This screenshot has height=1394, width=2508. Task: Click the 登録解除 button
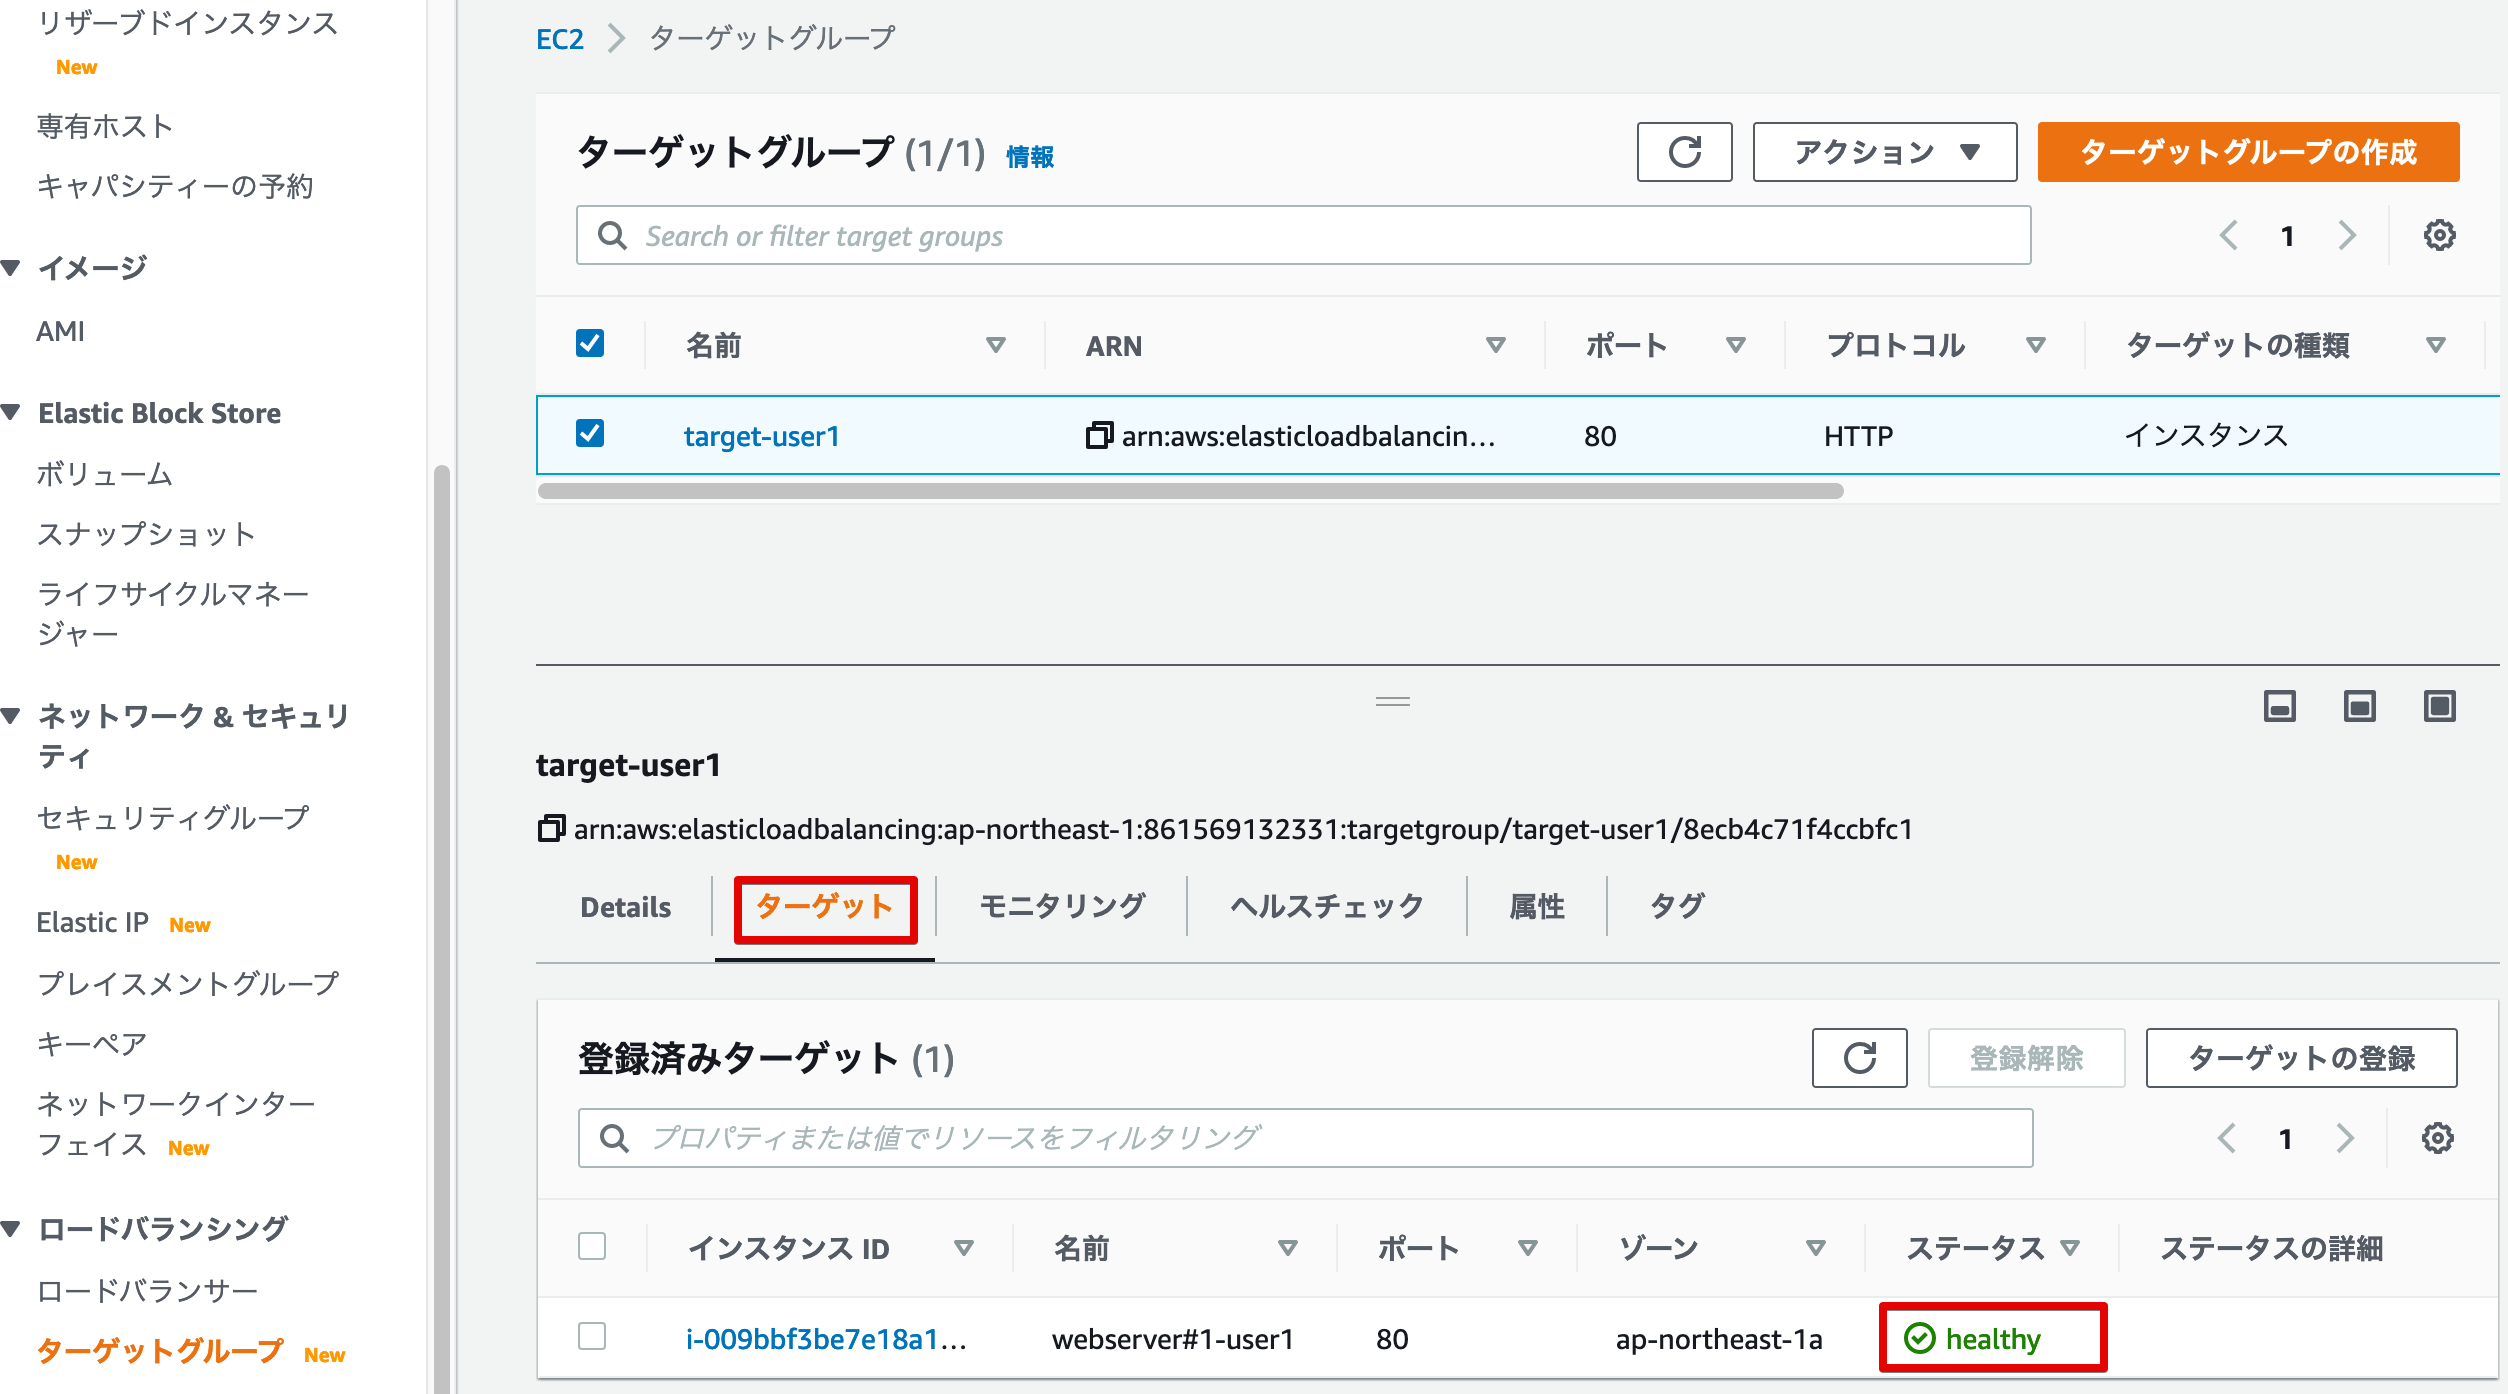pyautogui.click(x=2026, y=1057)
